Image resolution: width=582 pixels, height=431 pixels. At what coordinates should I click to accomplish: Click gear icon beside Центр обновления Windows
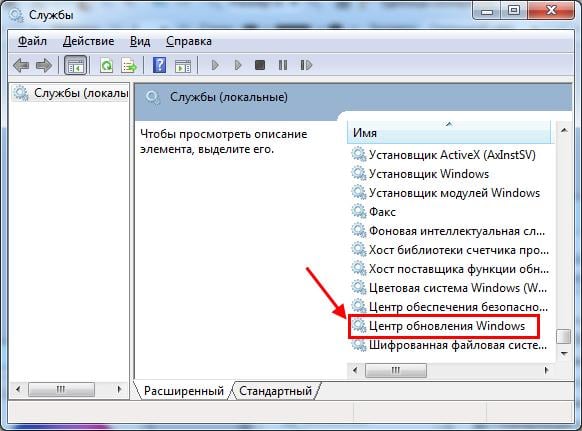pyautogui.click(x=359, y=326)
